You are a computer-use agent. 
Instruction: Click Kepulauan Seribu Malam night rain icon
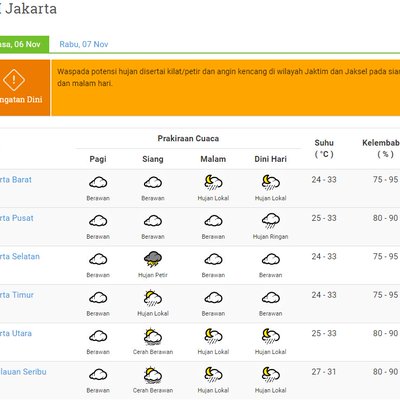[213, 374]
